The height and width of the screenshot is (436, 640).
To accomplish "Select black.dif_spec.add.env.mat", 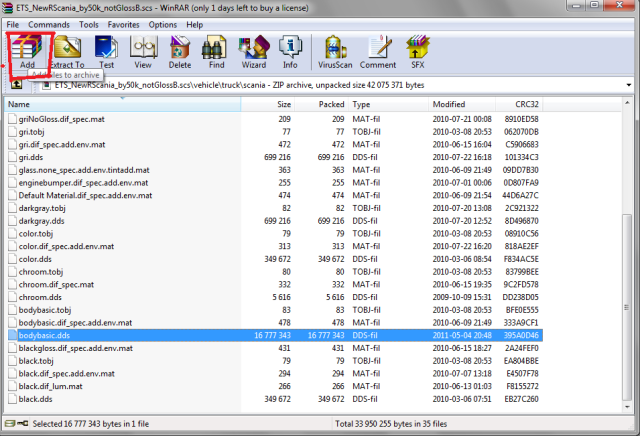I will coord(67,374).
